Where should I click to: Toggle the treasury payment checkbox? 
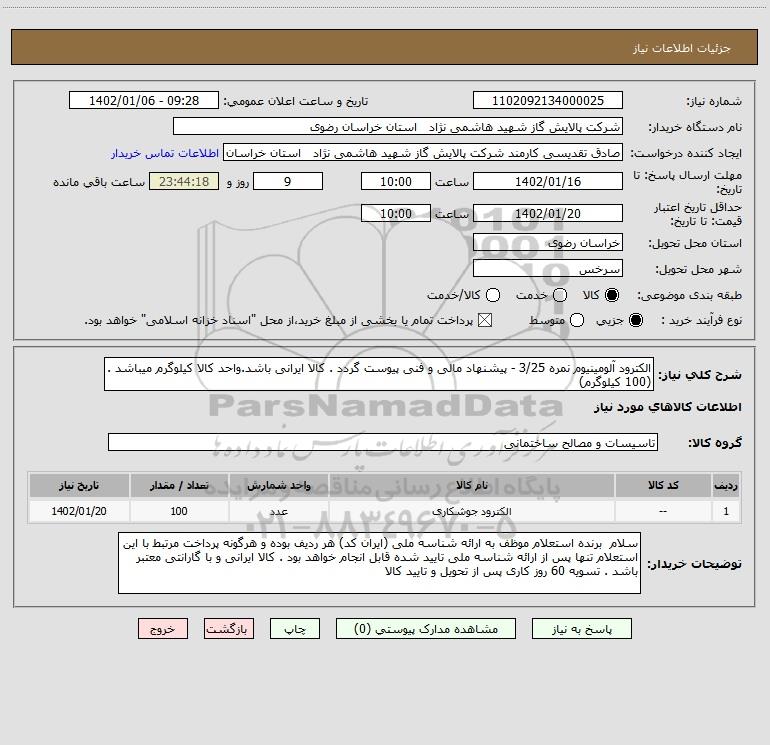pos(487,320)
